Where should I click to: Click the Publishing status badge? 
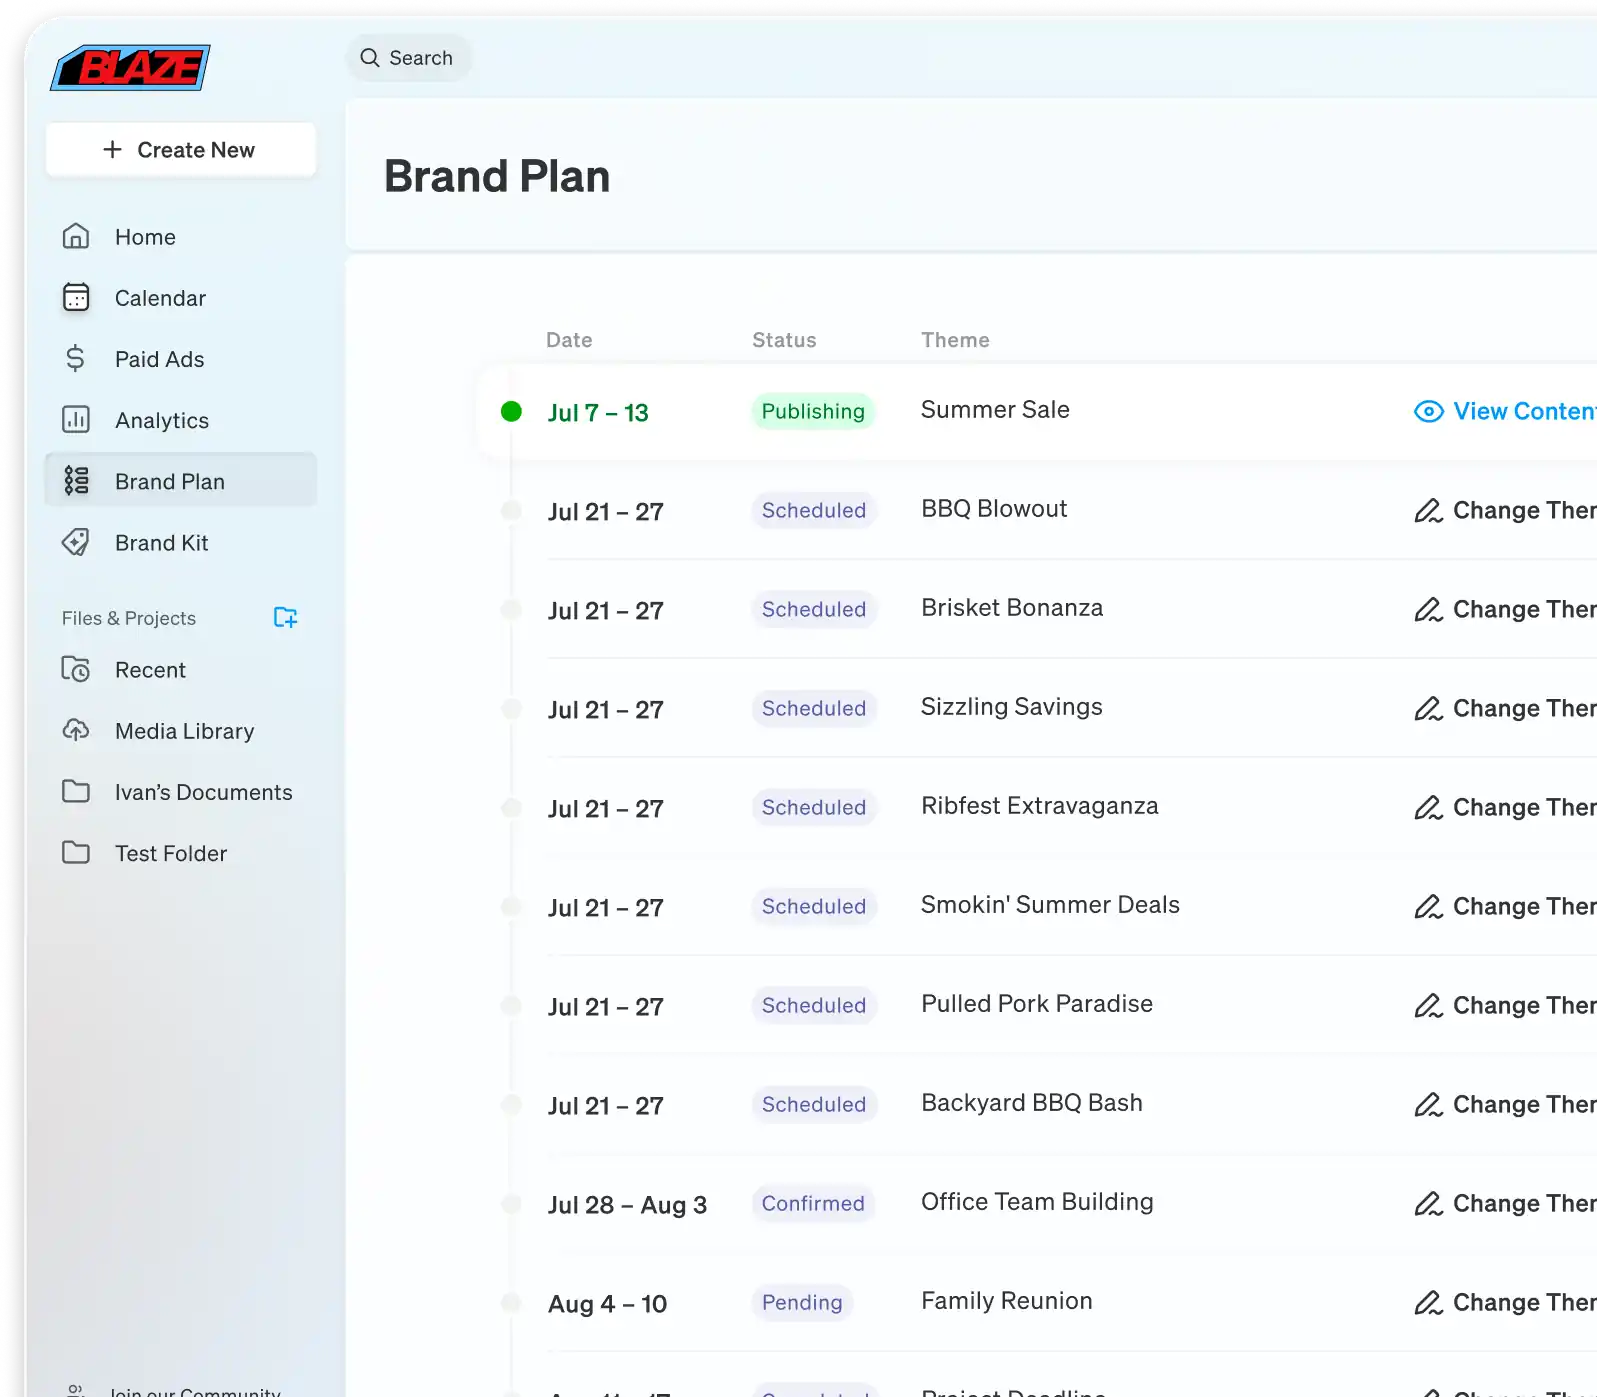(x=813, y=412)
